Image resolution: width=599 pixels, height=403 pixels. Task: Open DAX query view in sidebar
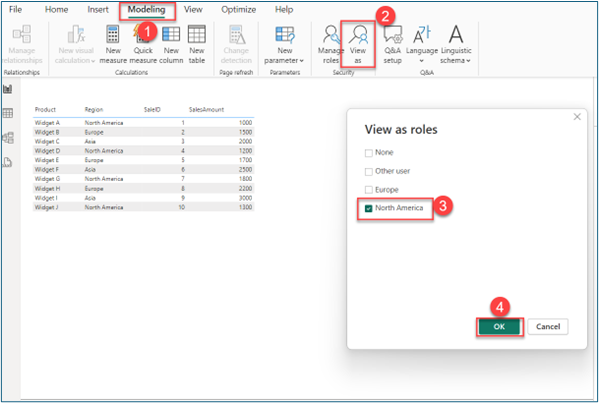click(x=8, y=162)
